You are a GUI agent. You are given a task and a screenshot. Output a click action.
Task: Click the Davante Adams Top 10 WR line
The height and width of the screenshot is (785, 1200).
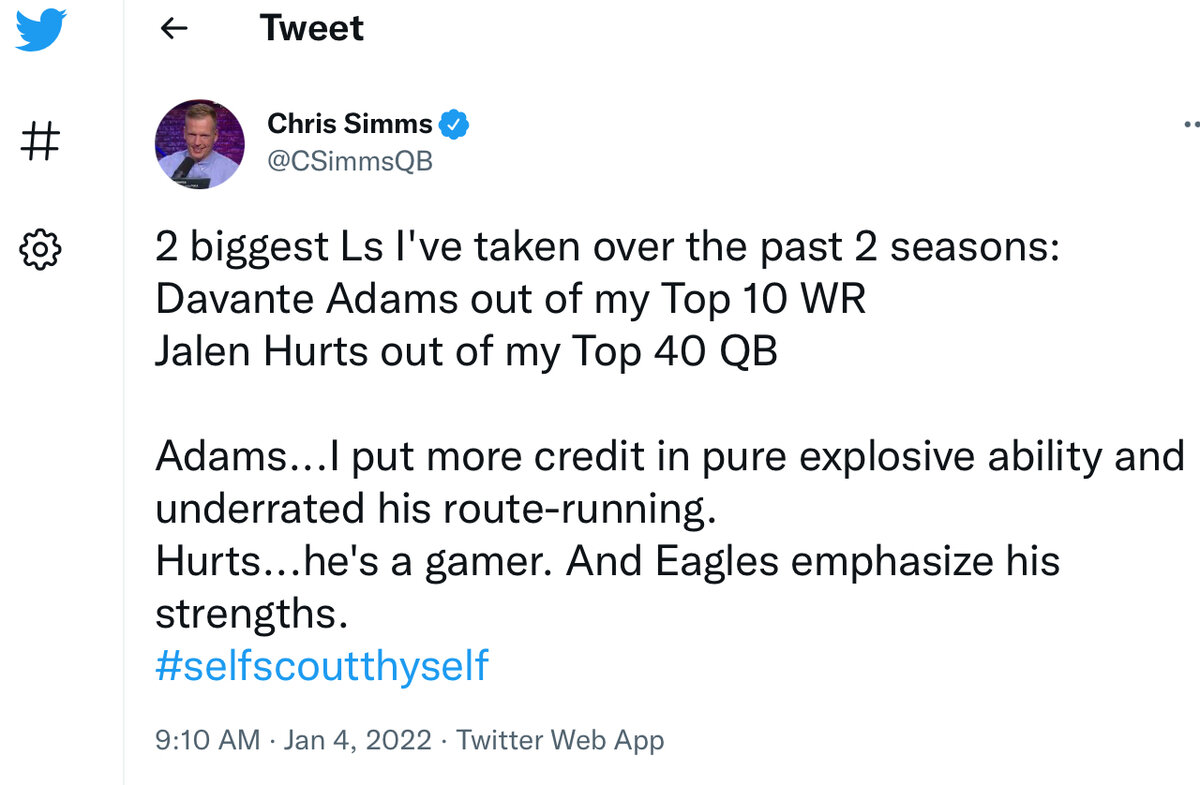pos(510,300)
